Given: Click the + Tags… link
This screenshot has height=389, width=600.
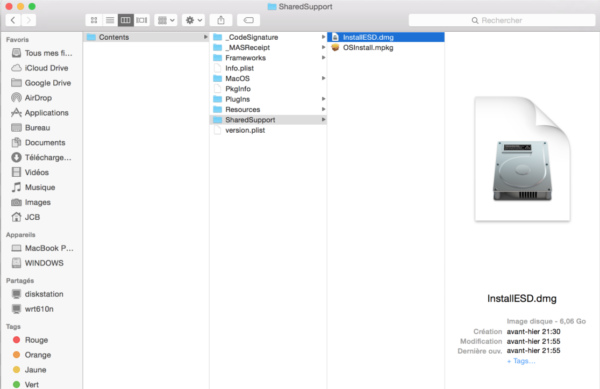Looking at the screenshot, I should 521,361.
